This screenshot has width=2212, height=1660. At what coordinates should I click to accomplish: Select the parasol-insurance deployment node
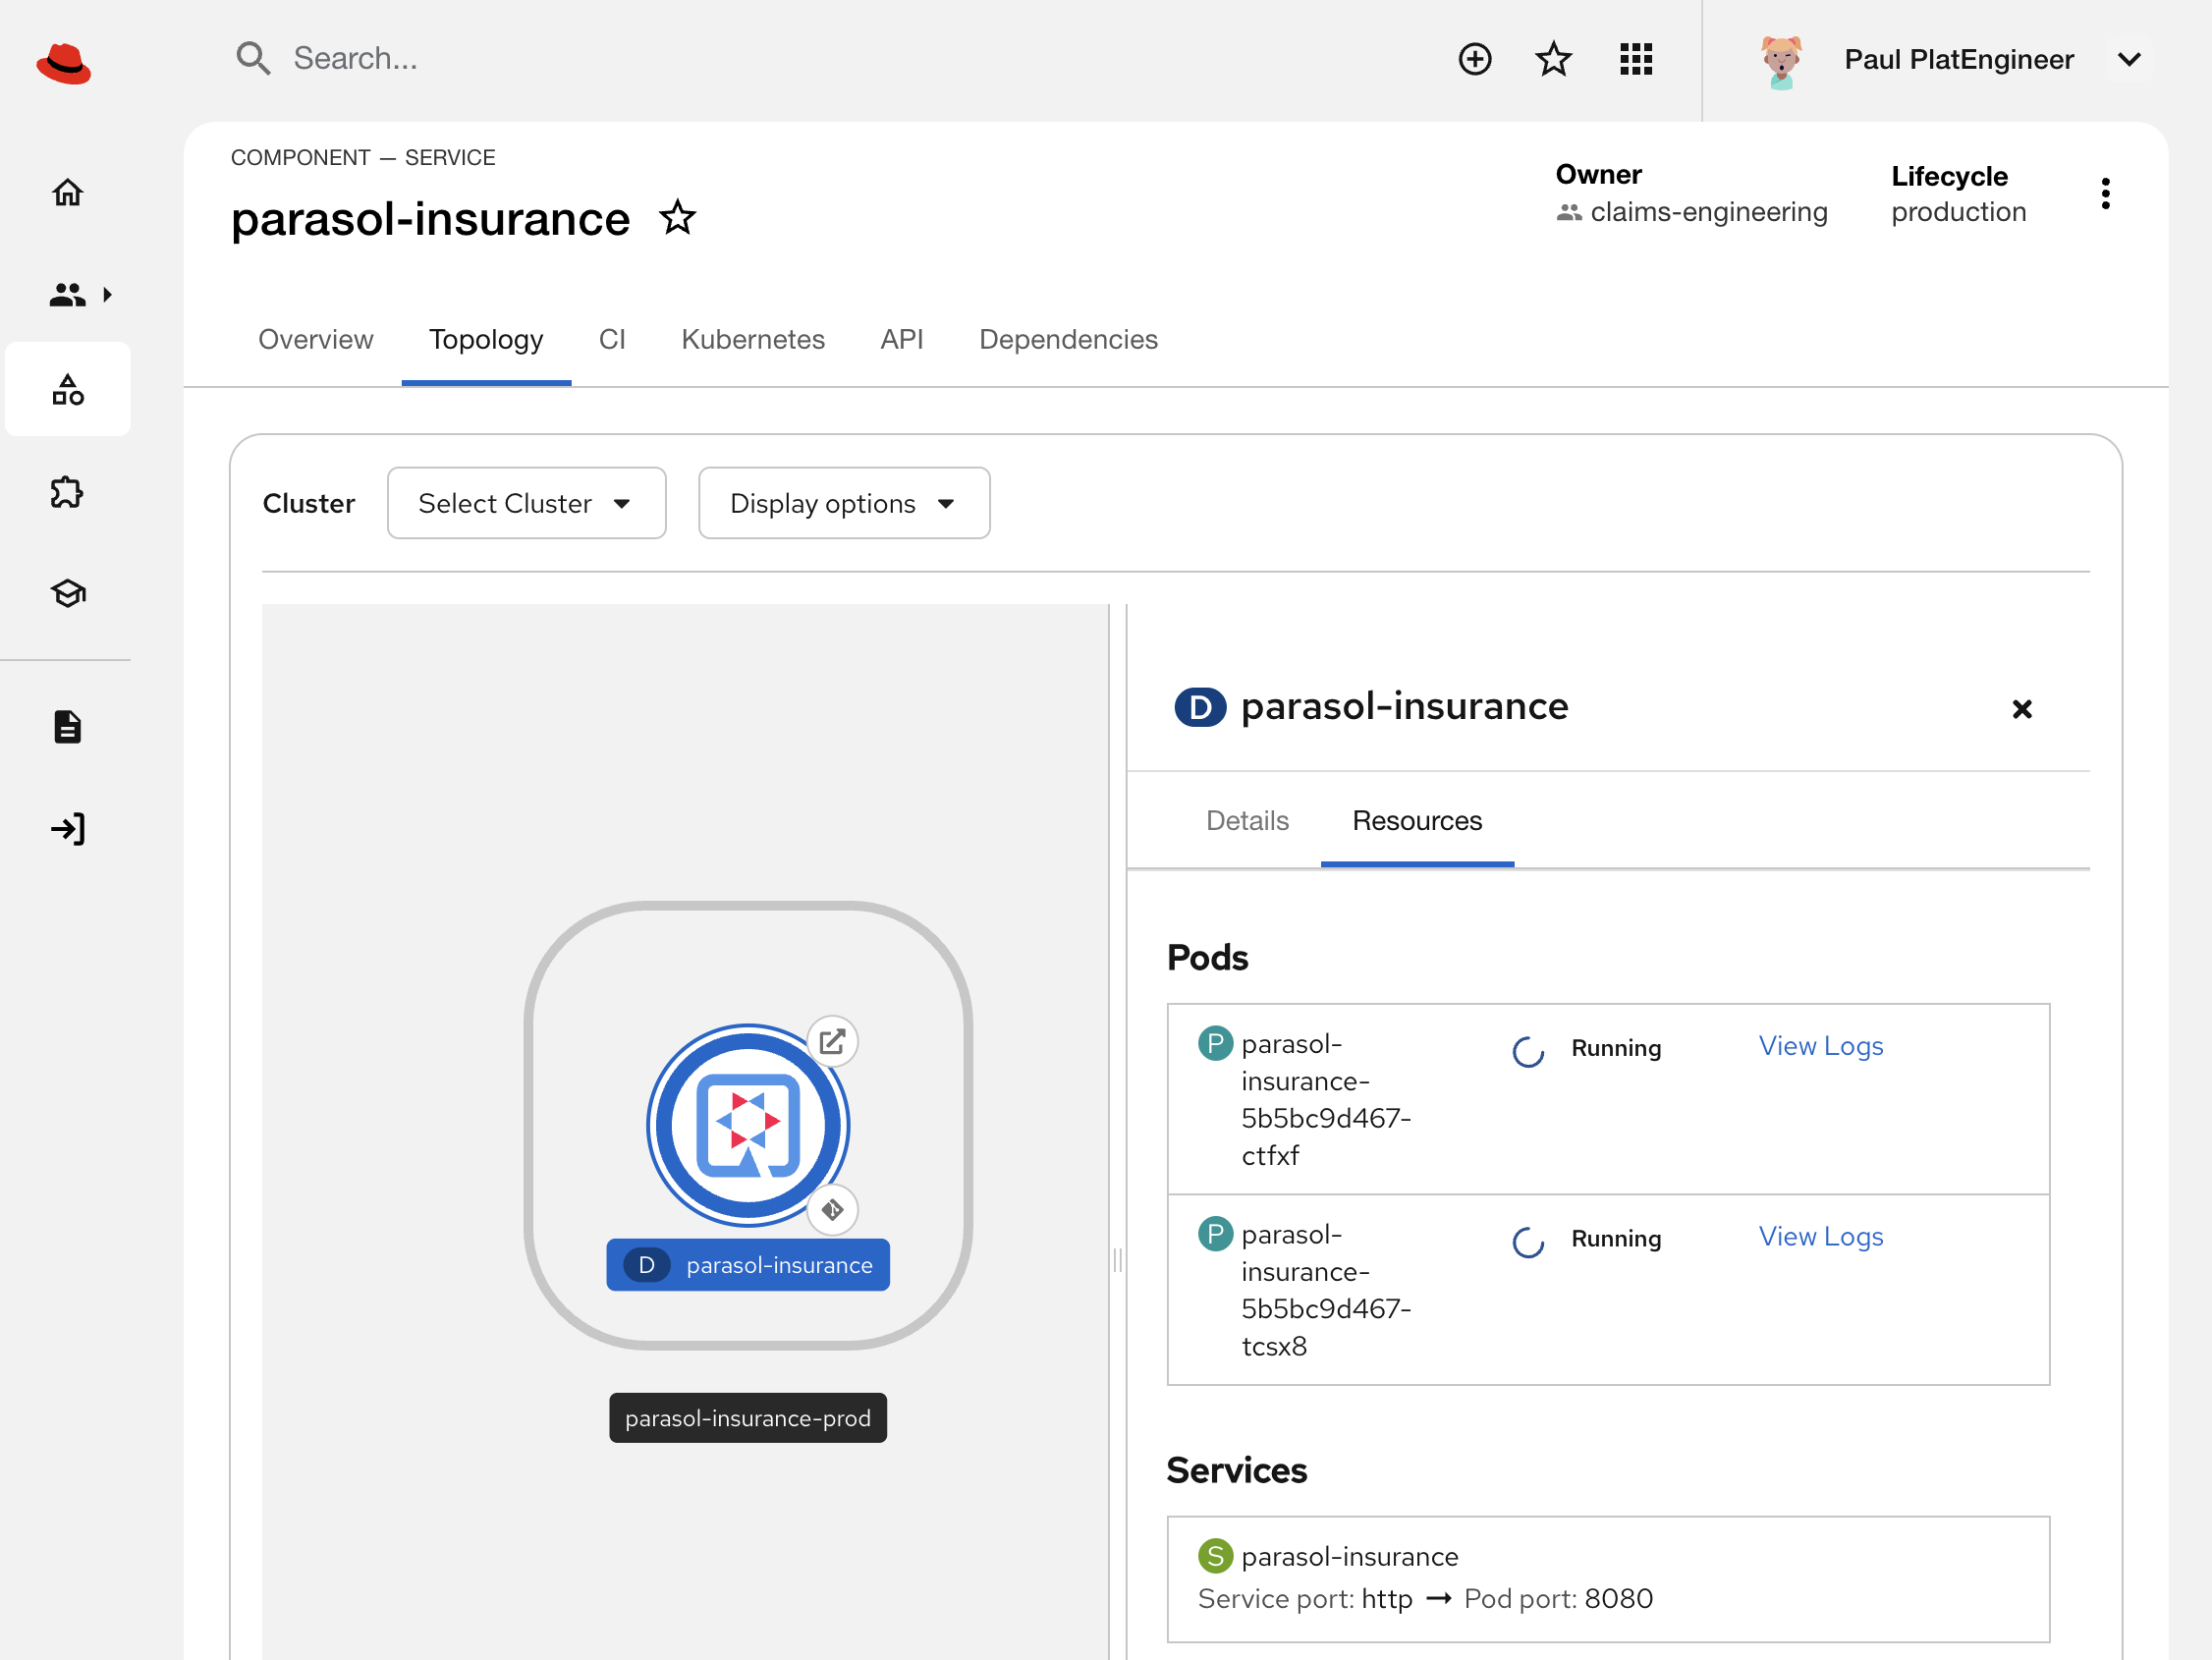coord(747,1125)
